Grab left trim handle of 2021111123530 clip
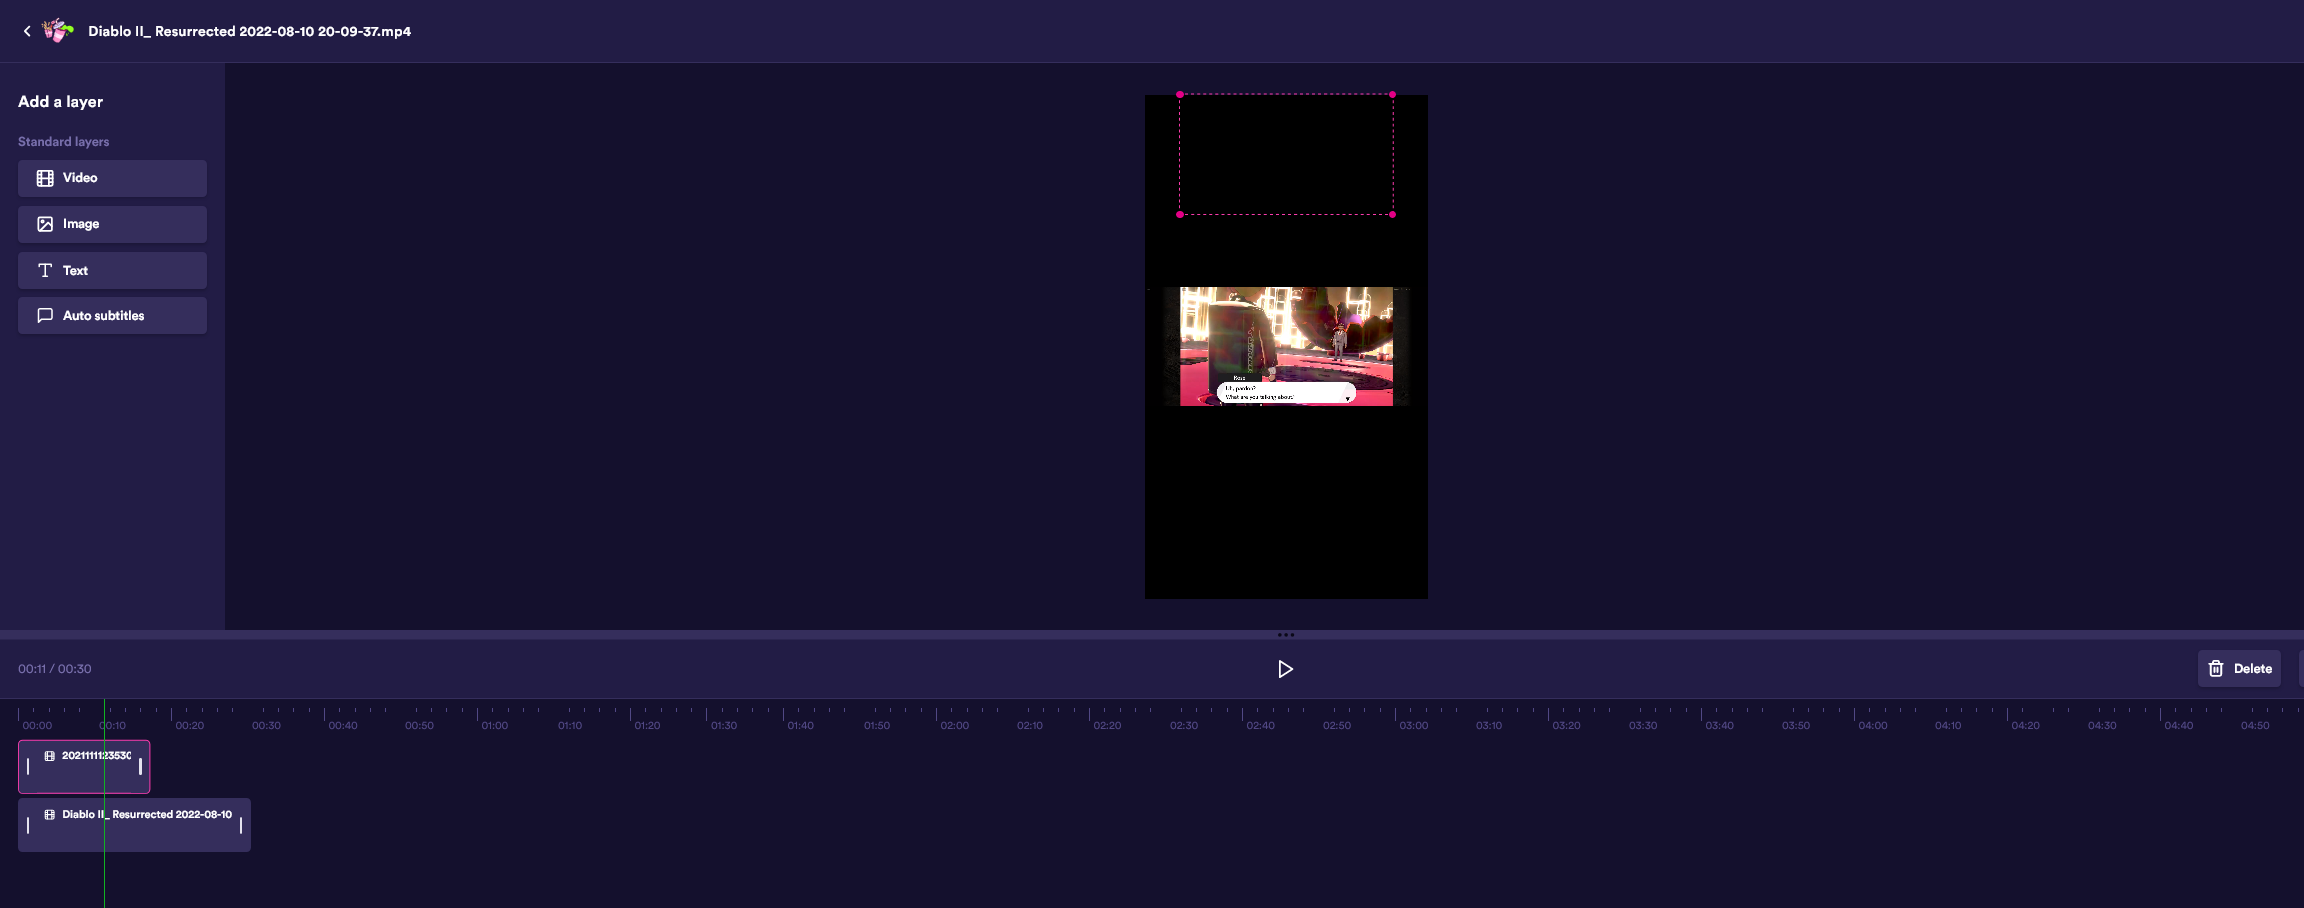This screenshot has width=2304, height=908. (x=28, y=767)
